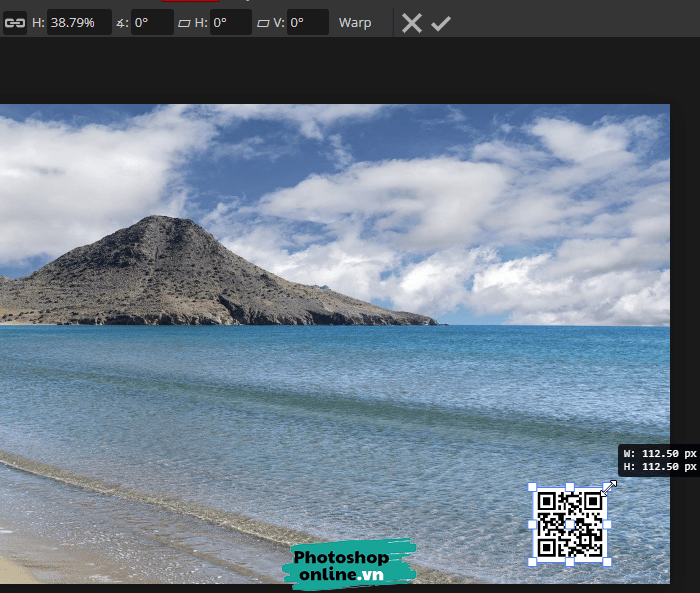This screenshot has height=593, width=700.
Task: Click the bottom-left transform handle
Action: pyautogui.click(x=532, y=561)
